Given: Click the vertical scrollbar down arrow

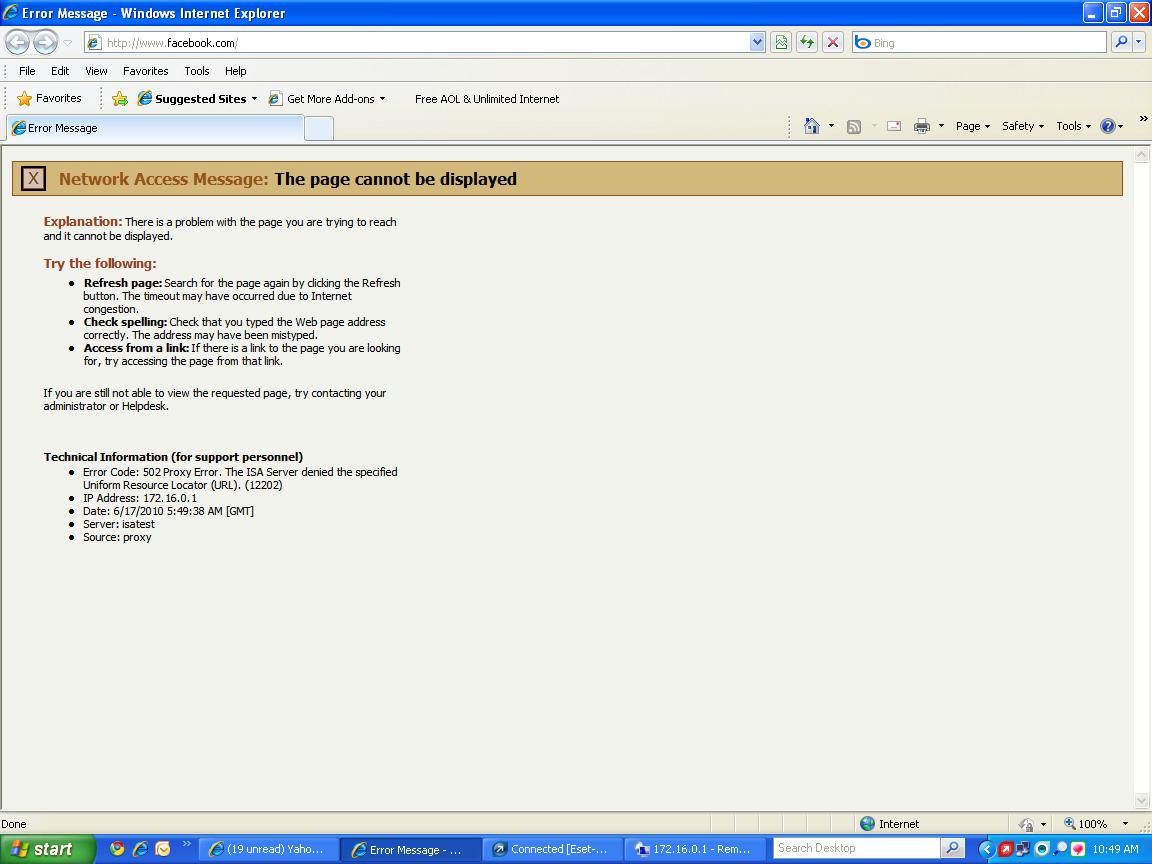Looking at the screenshot, I should pos(1142,800).
